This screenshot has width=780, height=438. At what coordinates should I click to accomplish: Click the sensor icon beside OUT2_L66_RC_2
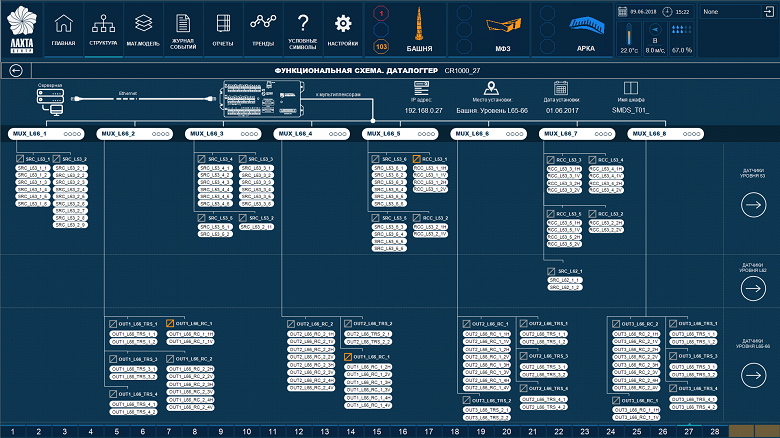point(291,324)
